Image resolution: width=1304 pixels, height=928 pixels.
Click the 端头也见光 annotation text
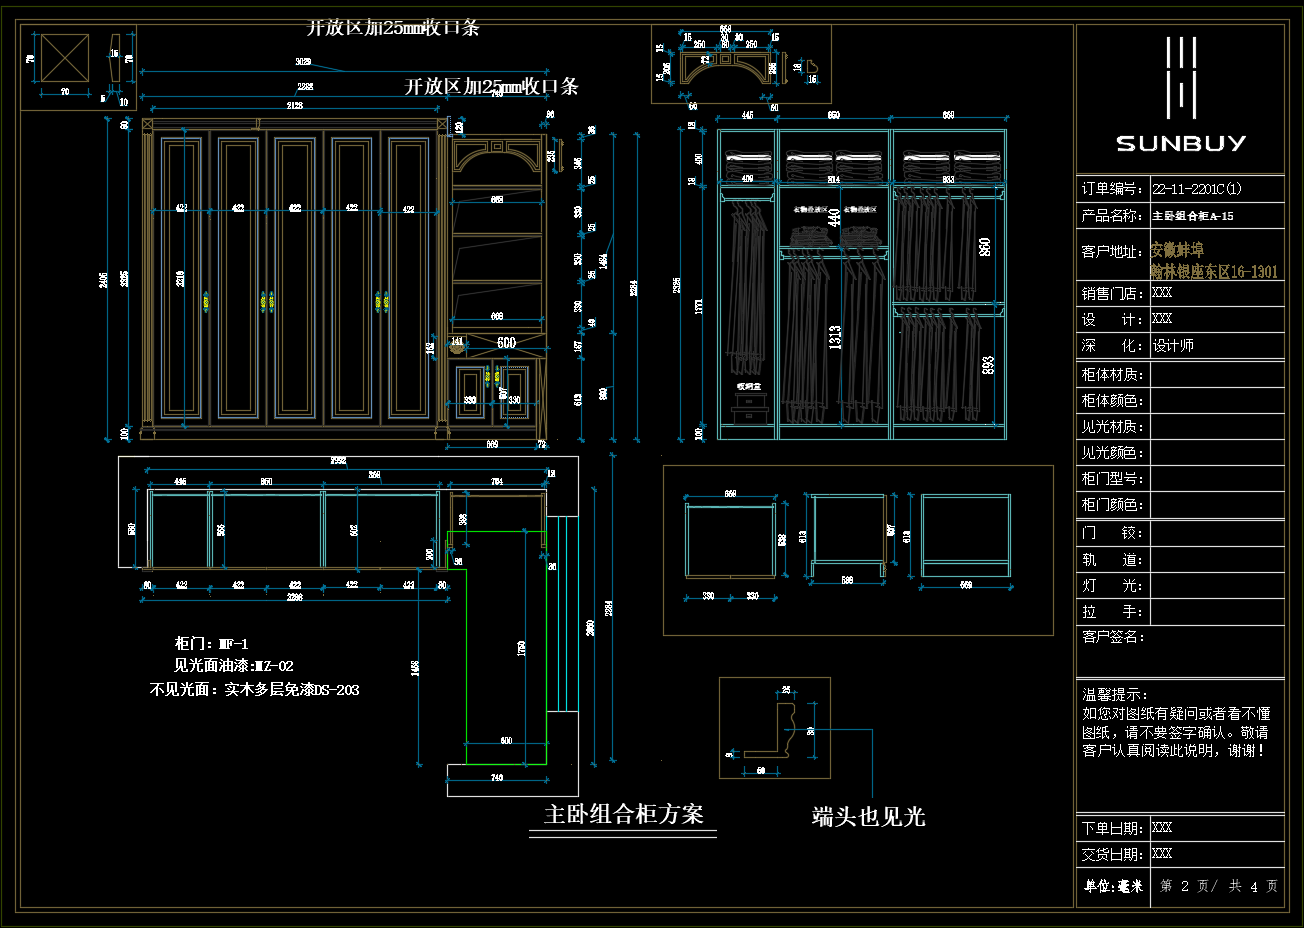(868, 817)
